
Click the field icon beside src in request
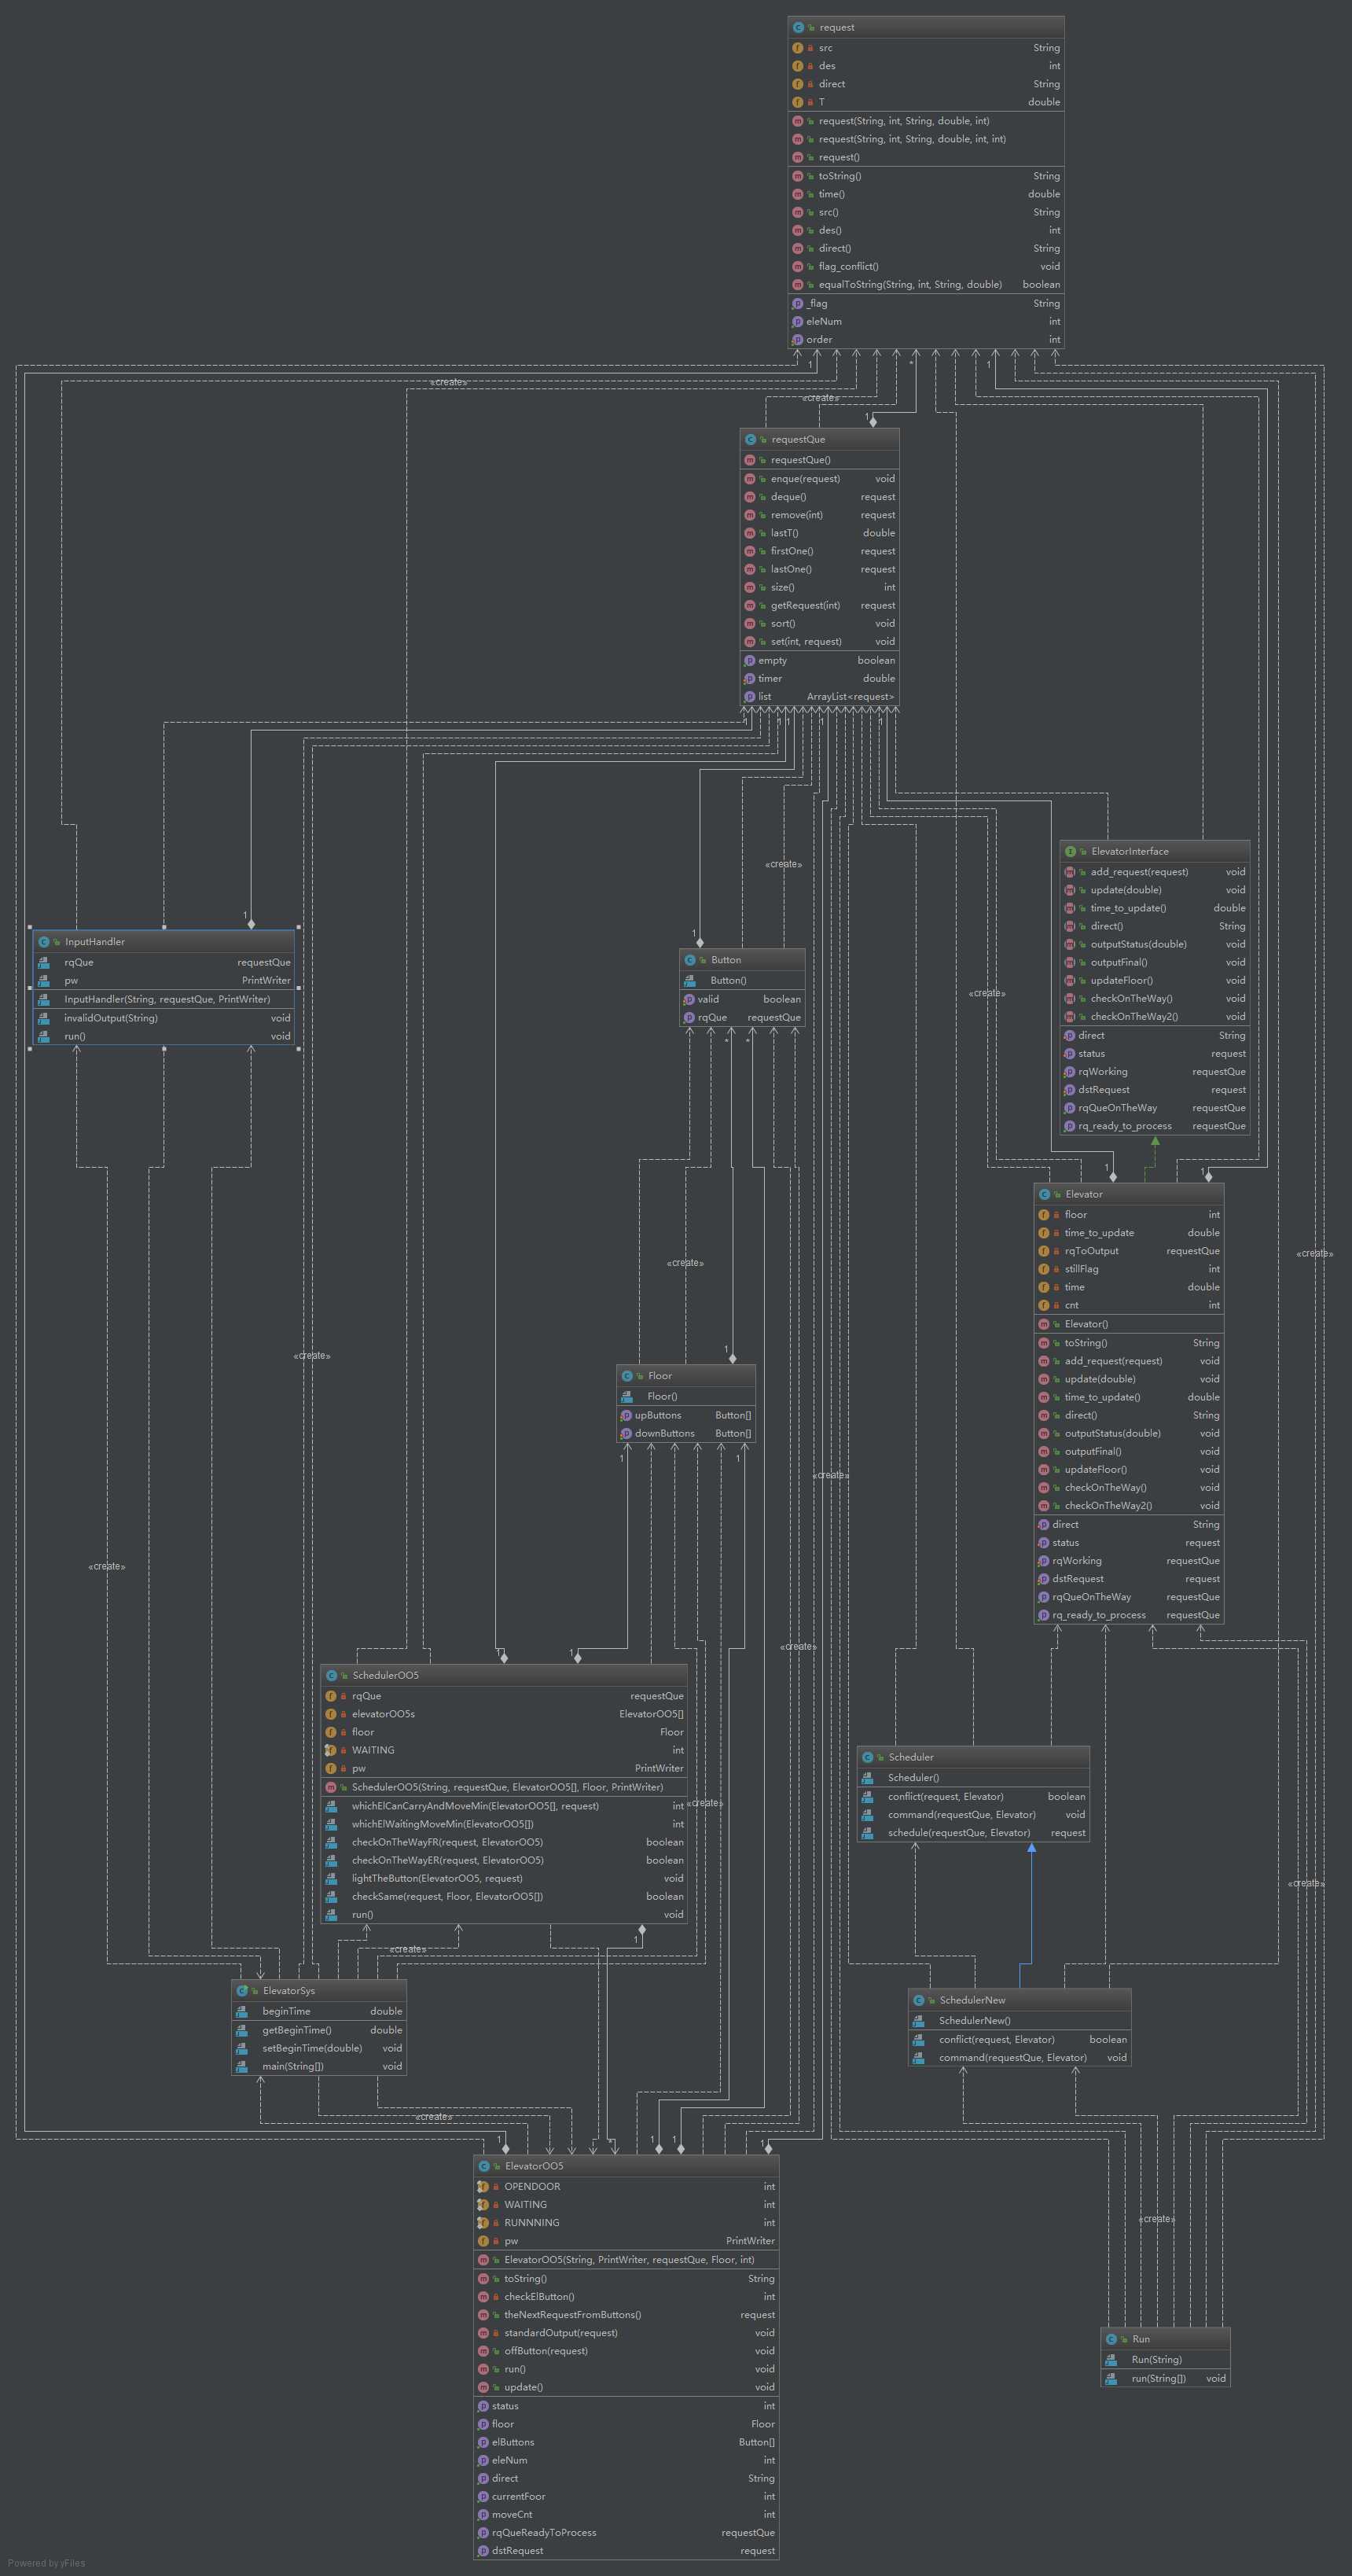(797, 48)
